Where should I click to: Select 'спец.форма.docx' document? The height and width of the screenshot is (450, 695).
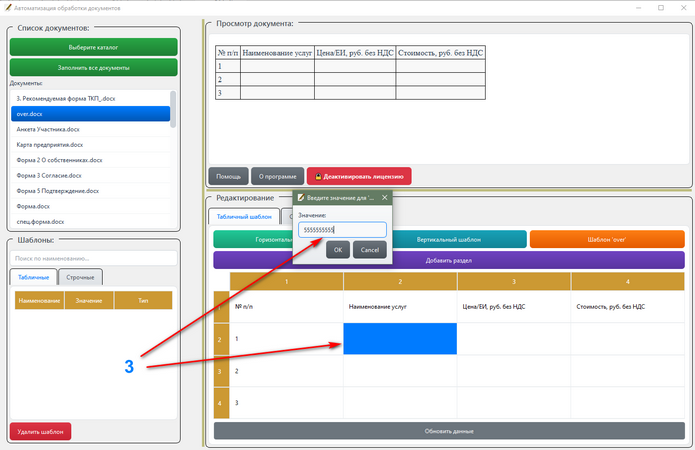[x=90, y=222]
